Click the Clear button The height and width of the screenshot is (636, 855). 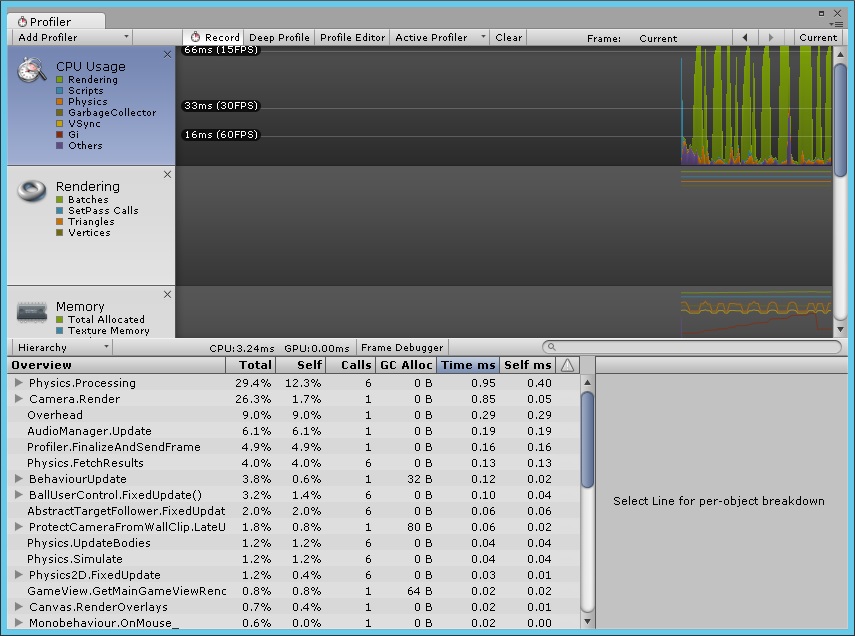pyautogui.click(x=508, y=38)
